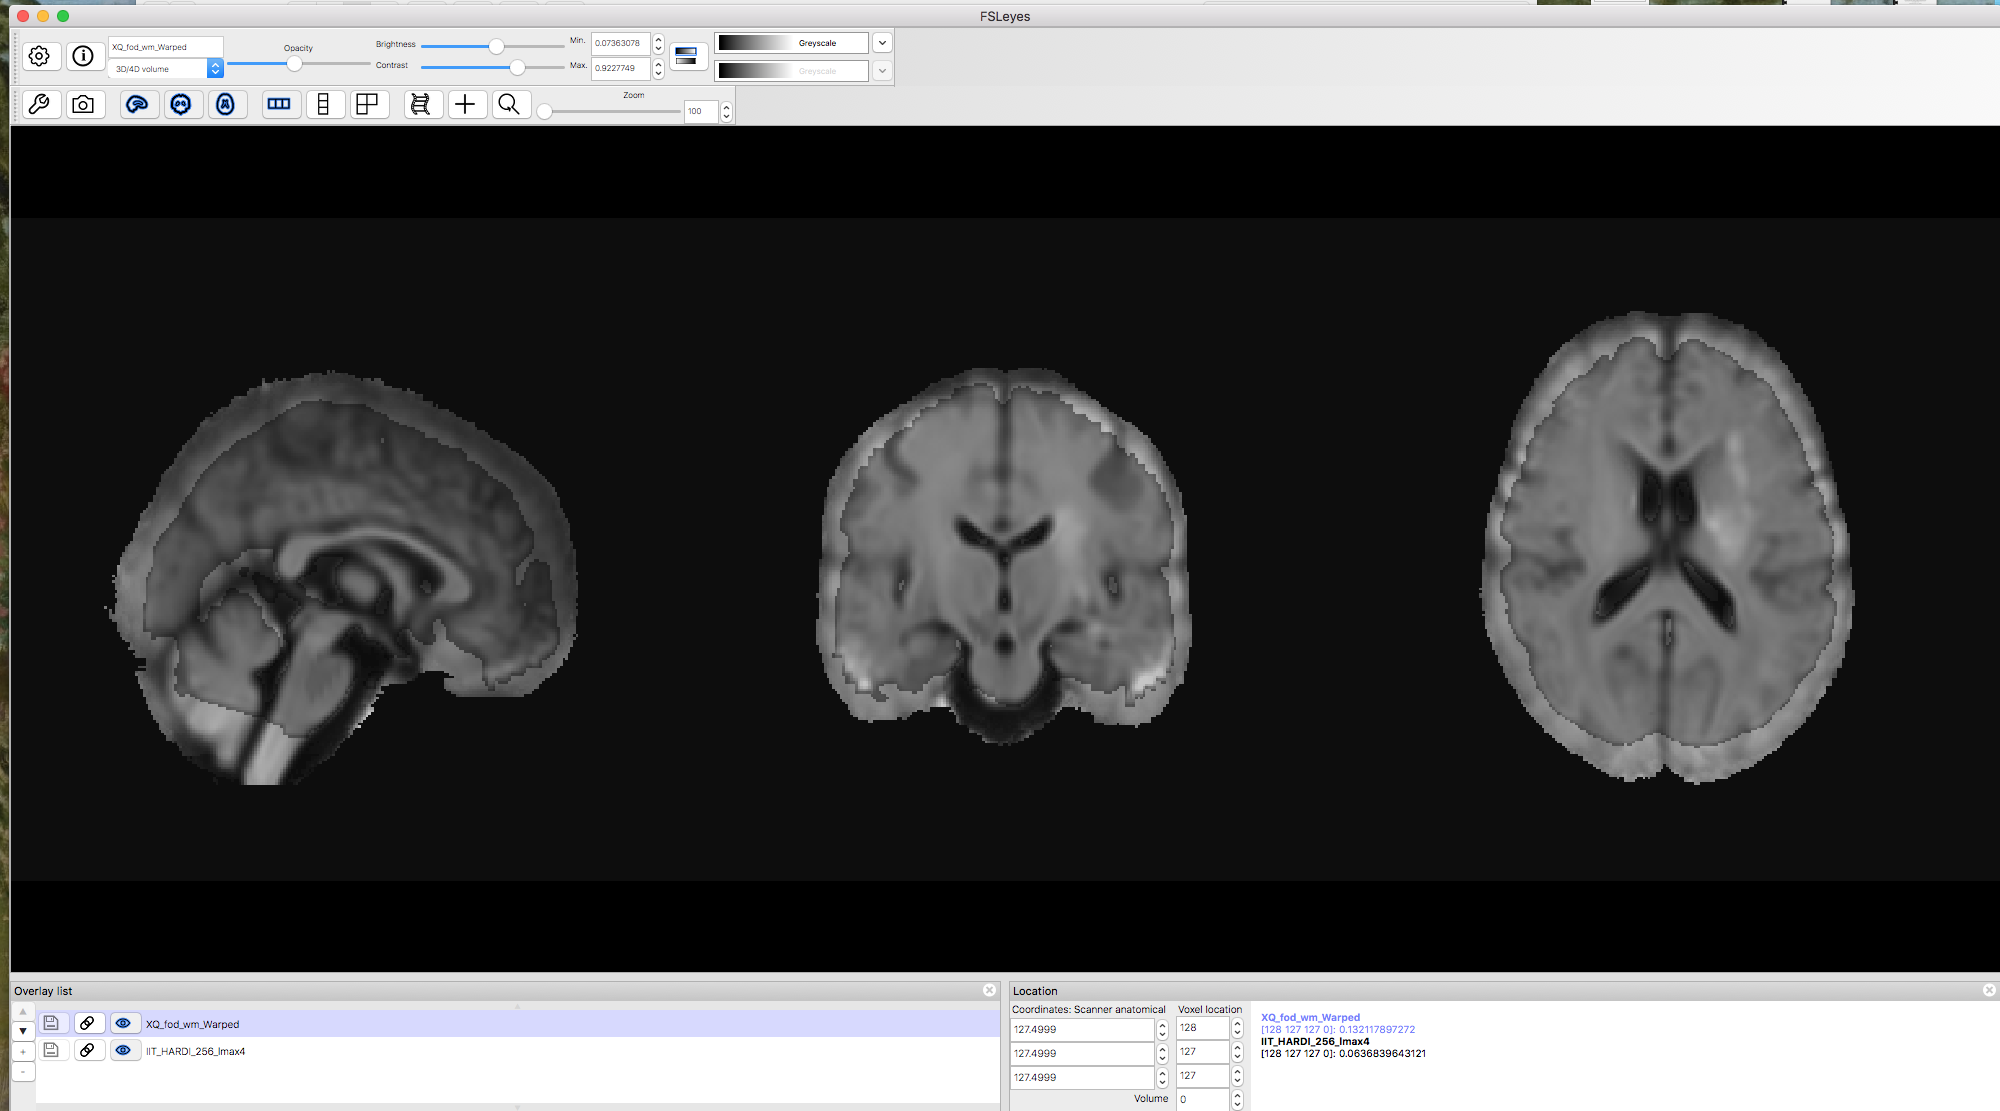
Task: Switch to horizontal layout
Action: pyautogui.click(x=280, y=105)
